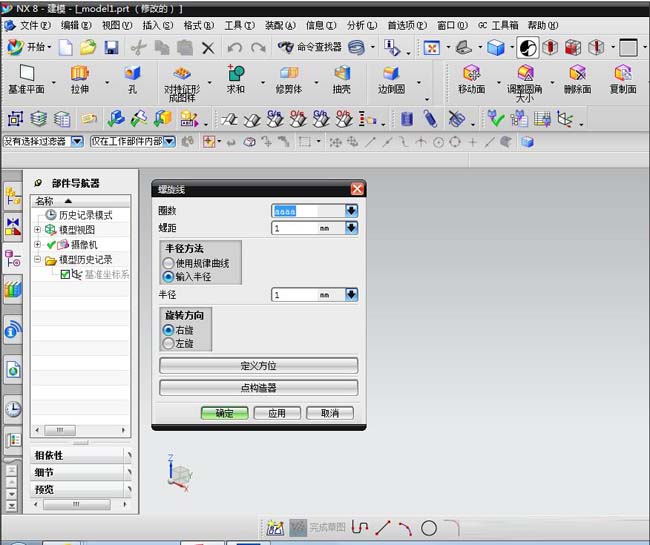Open the turns (圈数) field dropdown arrow

tap(351, 211)
